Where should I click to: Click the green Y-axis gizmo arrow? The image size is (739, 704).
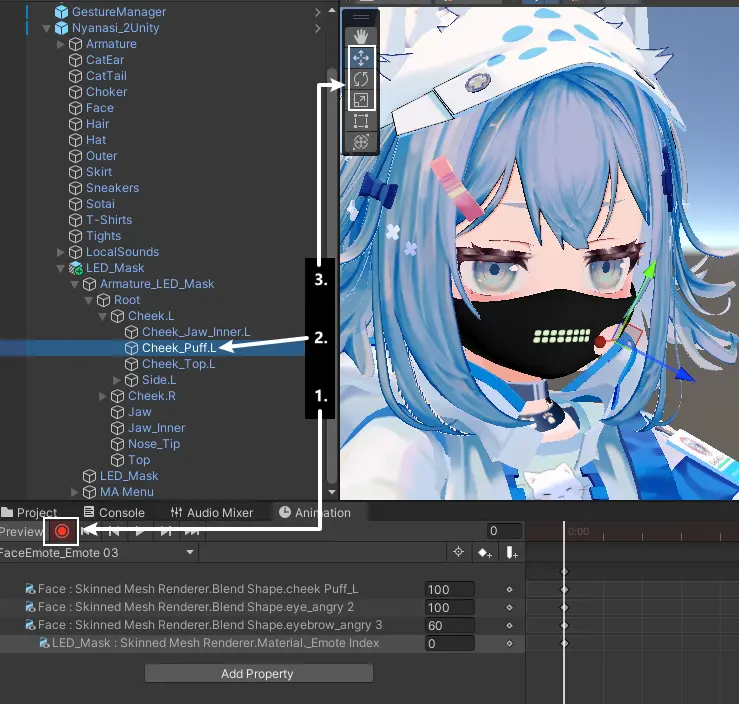pyautogui.click(x=650, y=269)
